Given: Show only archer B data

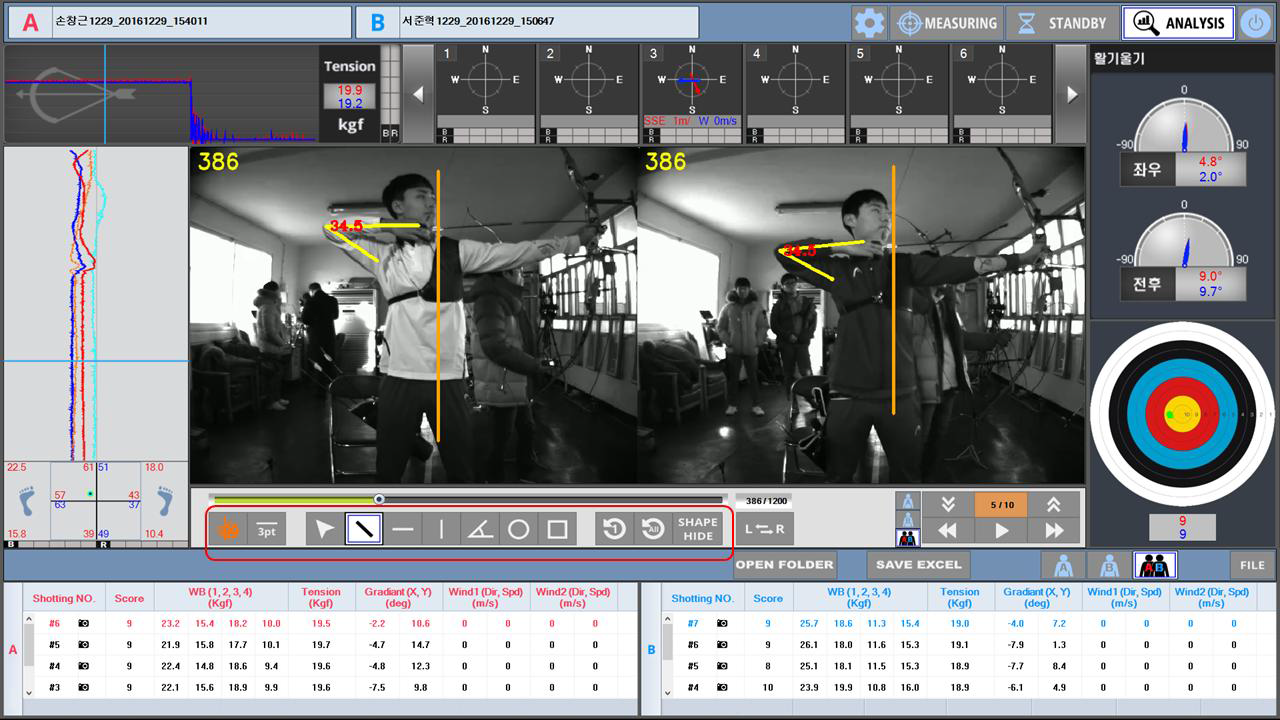Looking at the screenshot, I should click(x=1108, y=565).
